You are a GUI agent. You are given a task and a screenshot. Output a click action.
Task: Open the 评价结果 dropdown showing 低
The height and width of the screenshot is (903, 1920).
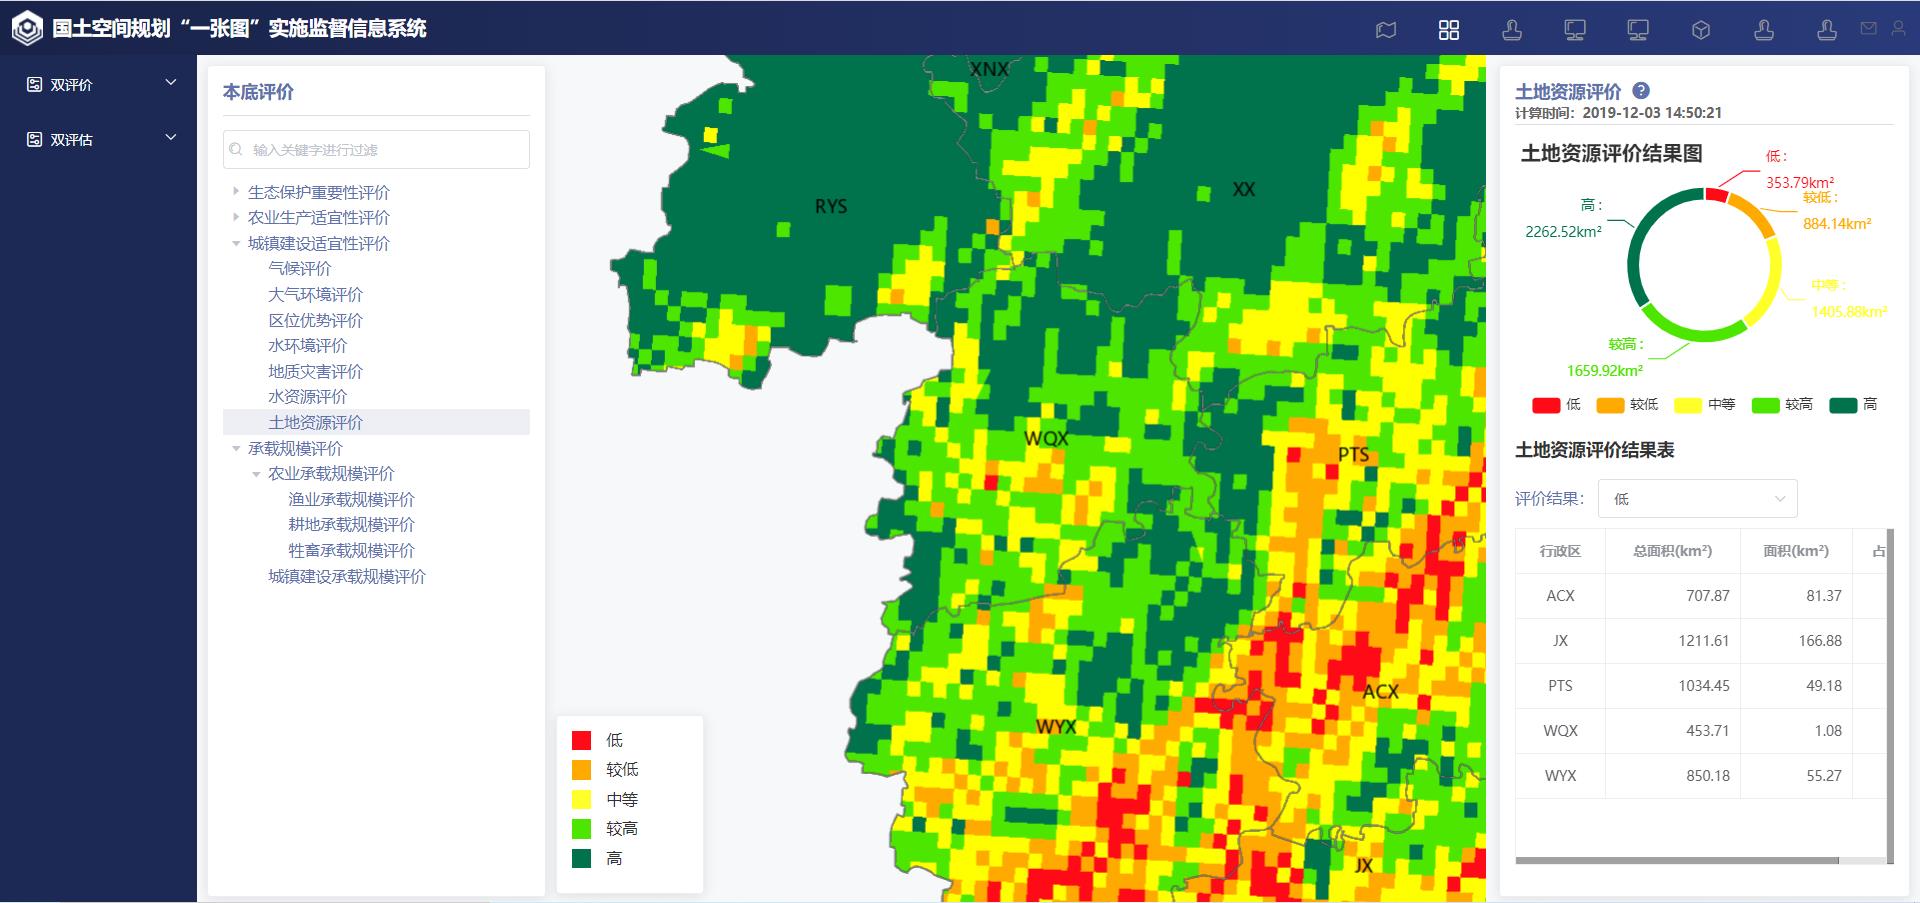tap(1697, 499)
